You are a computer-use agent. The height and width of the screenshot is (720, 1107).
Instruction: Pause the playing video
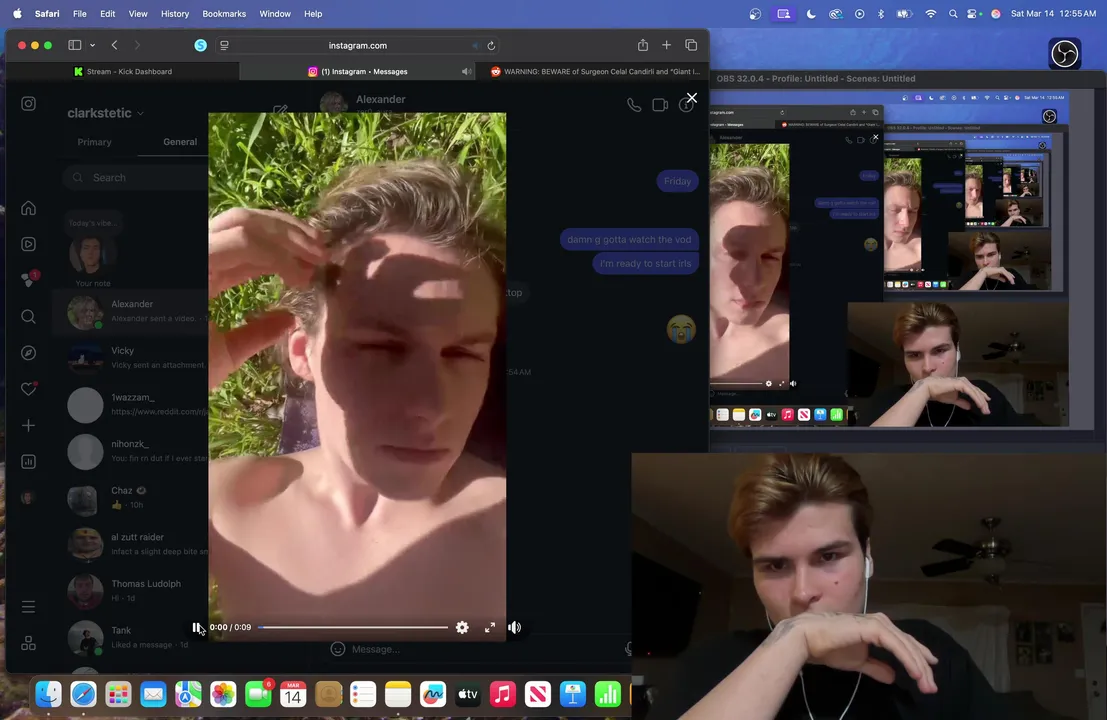coord(196,628)
